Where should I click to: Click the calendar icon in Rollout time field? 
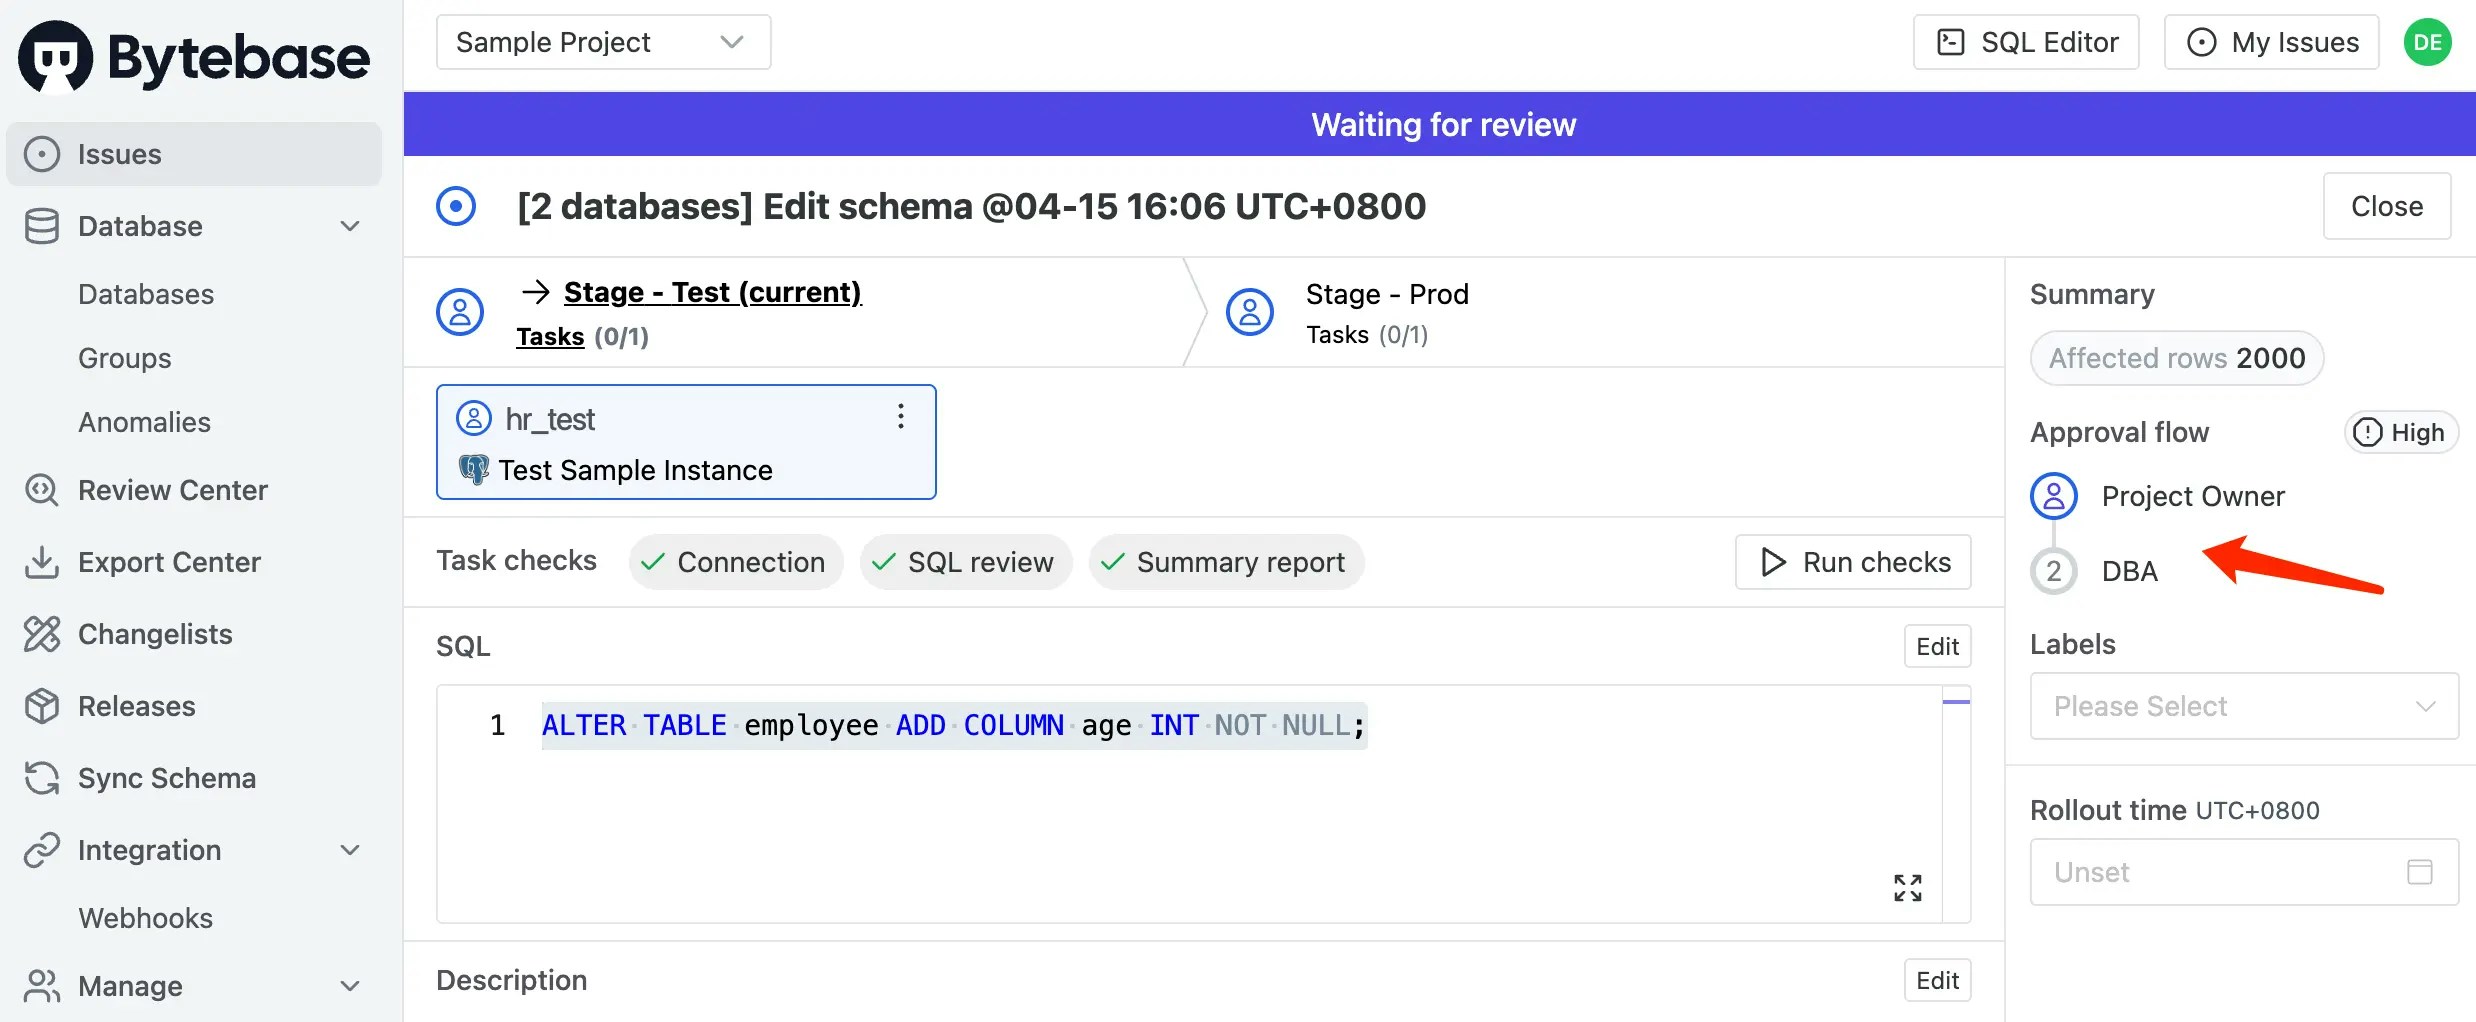point(2419,872)
